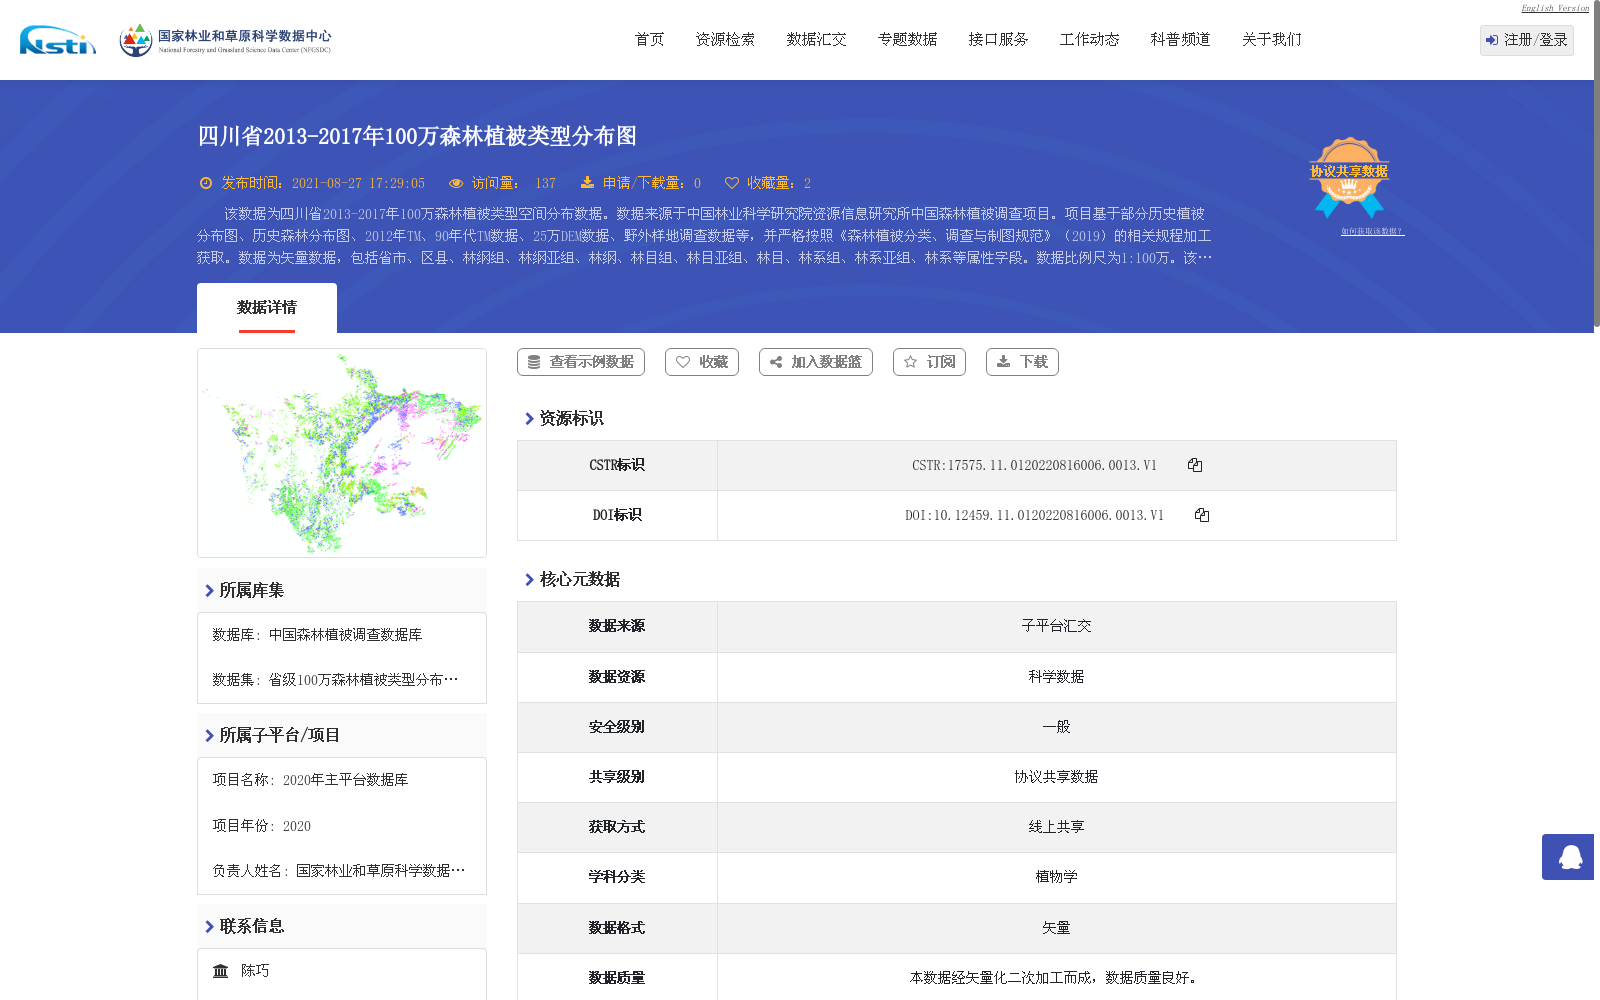
Task: Click the 数据来源 value 子平台汇交
Action: tap(1056, 626)
